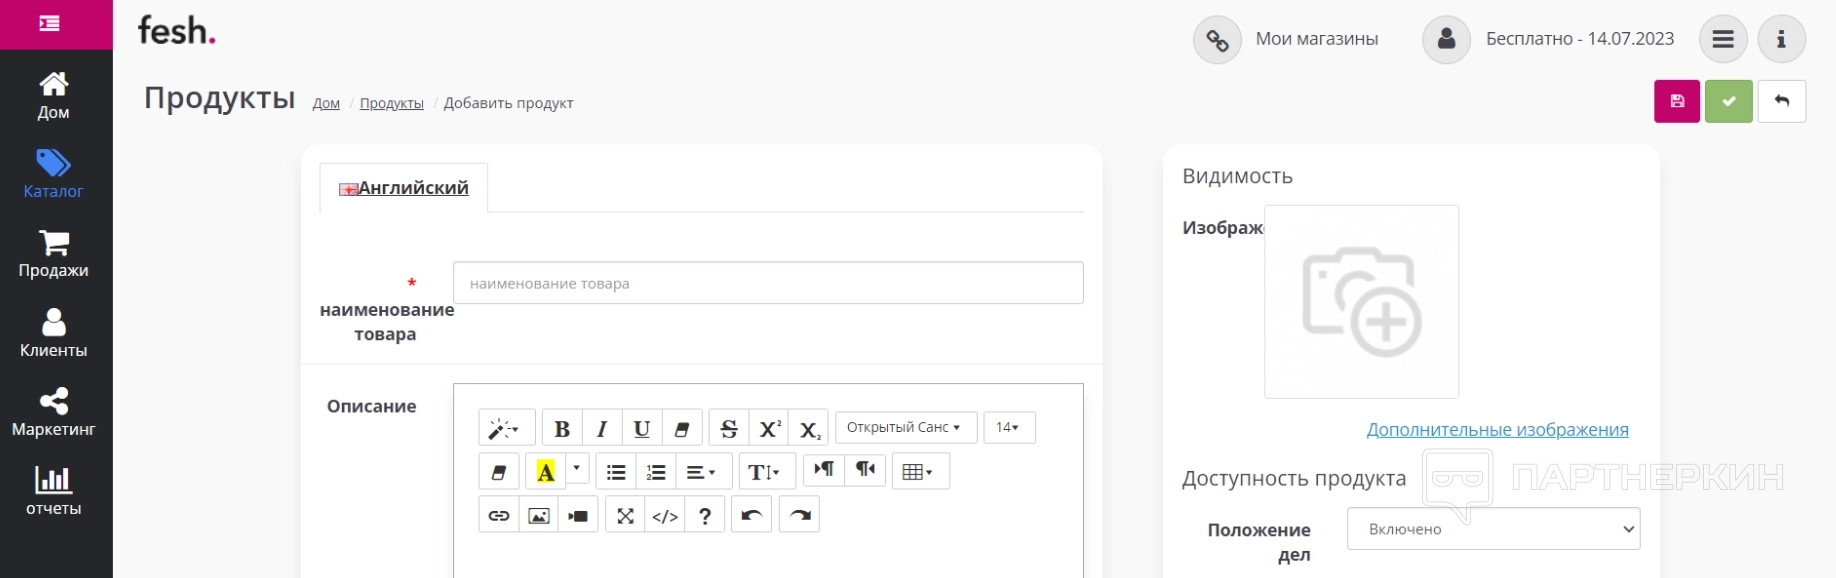Screen dimensions: 1836x578
Task: Go to Продукты breadcrumb link
Action: point(391,103)
